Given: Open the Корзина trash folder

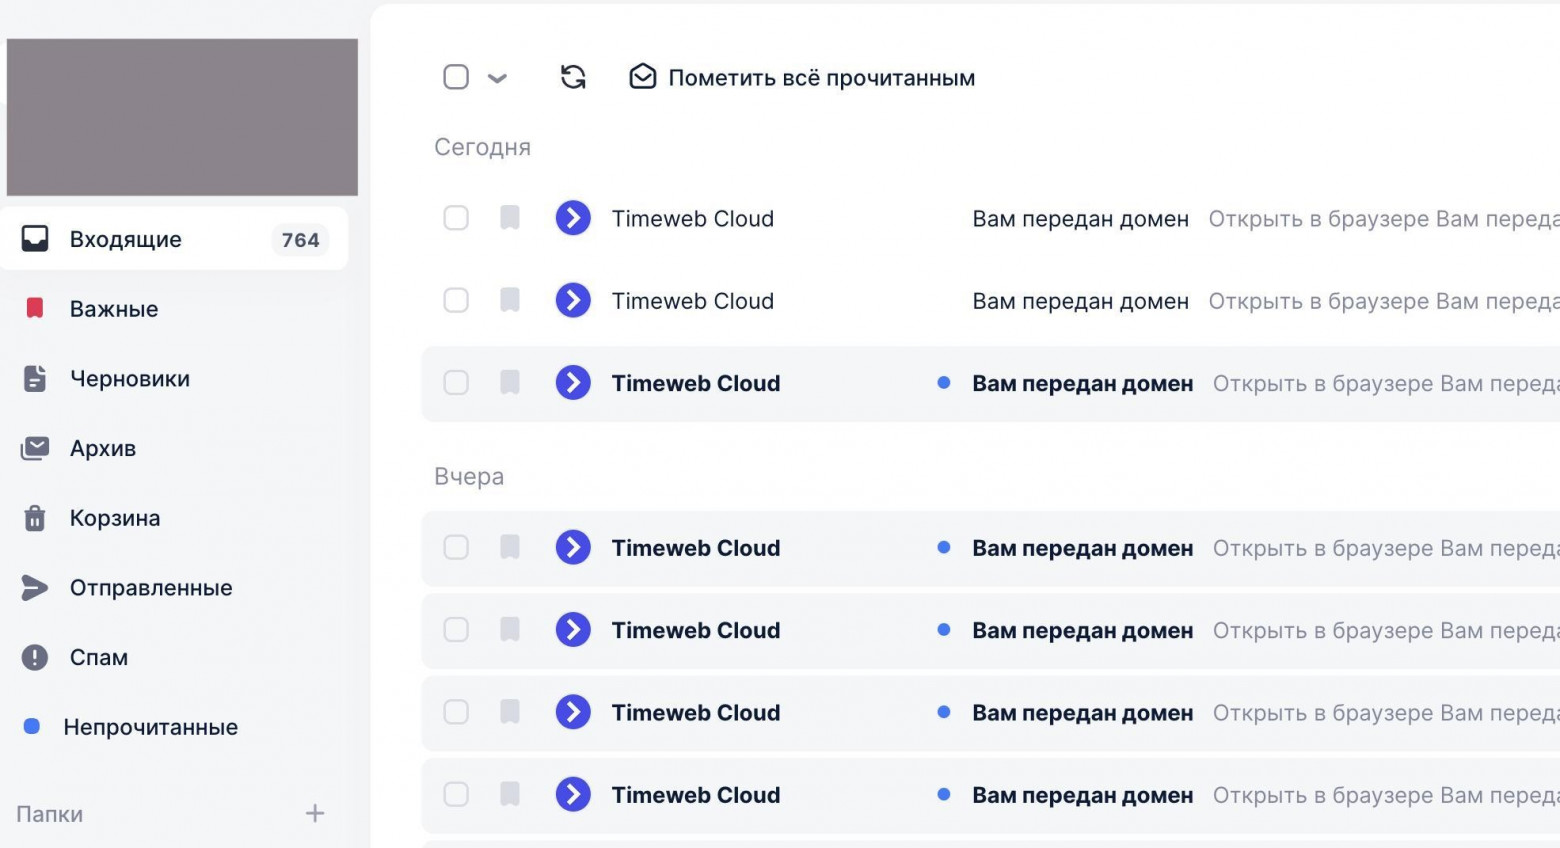Looking at the screenshot, I should 114,518.
